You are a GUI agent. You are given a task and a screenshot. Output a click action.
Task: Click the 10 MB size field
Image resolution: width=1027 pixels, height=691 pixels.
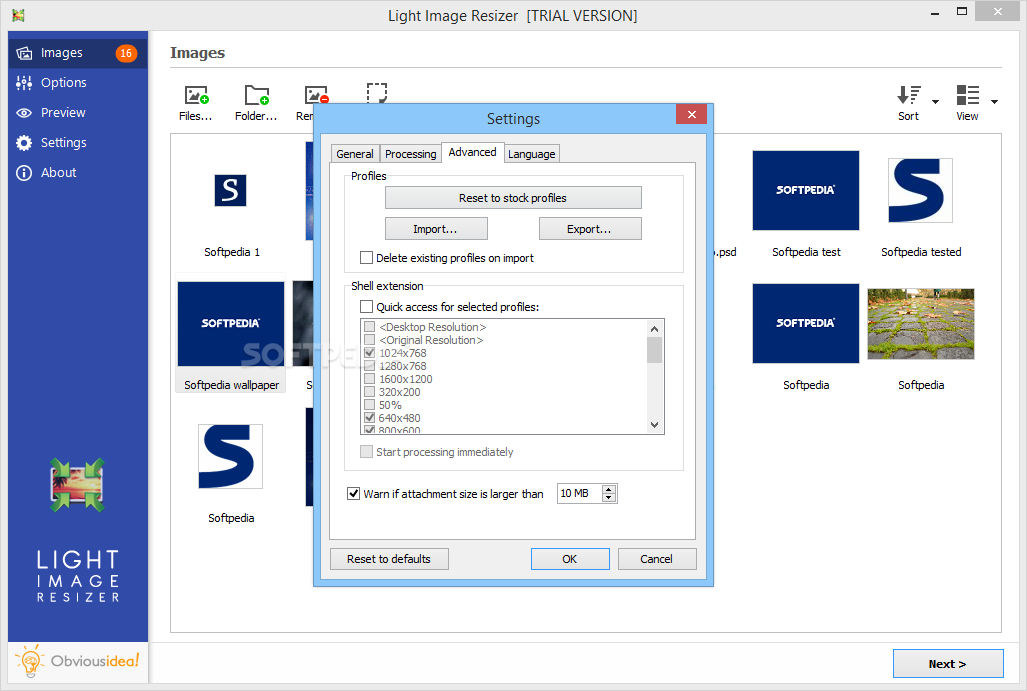579,493
